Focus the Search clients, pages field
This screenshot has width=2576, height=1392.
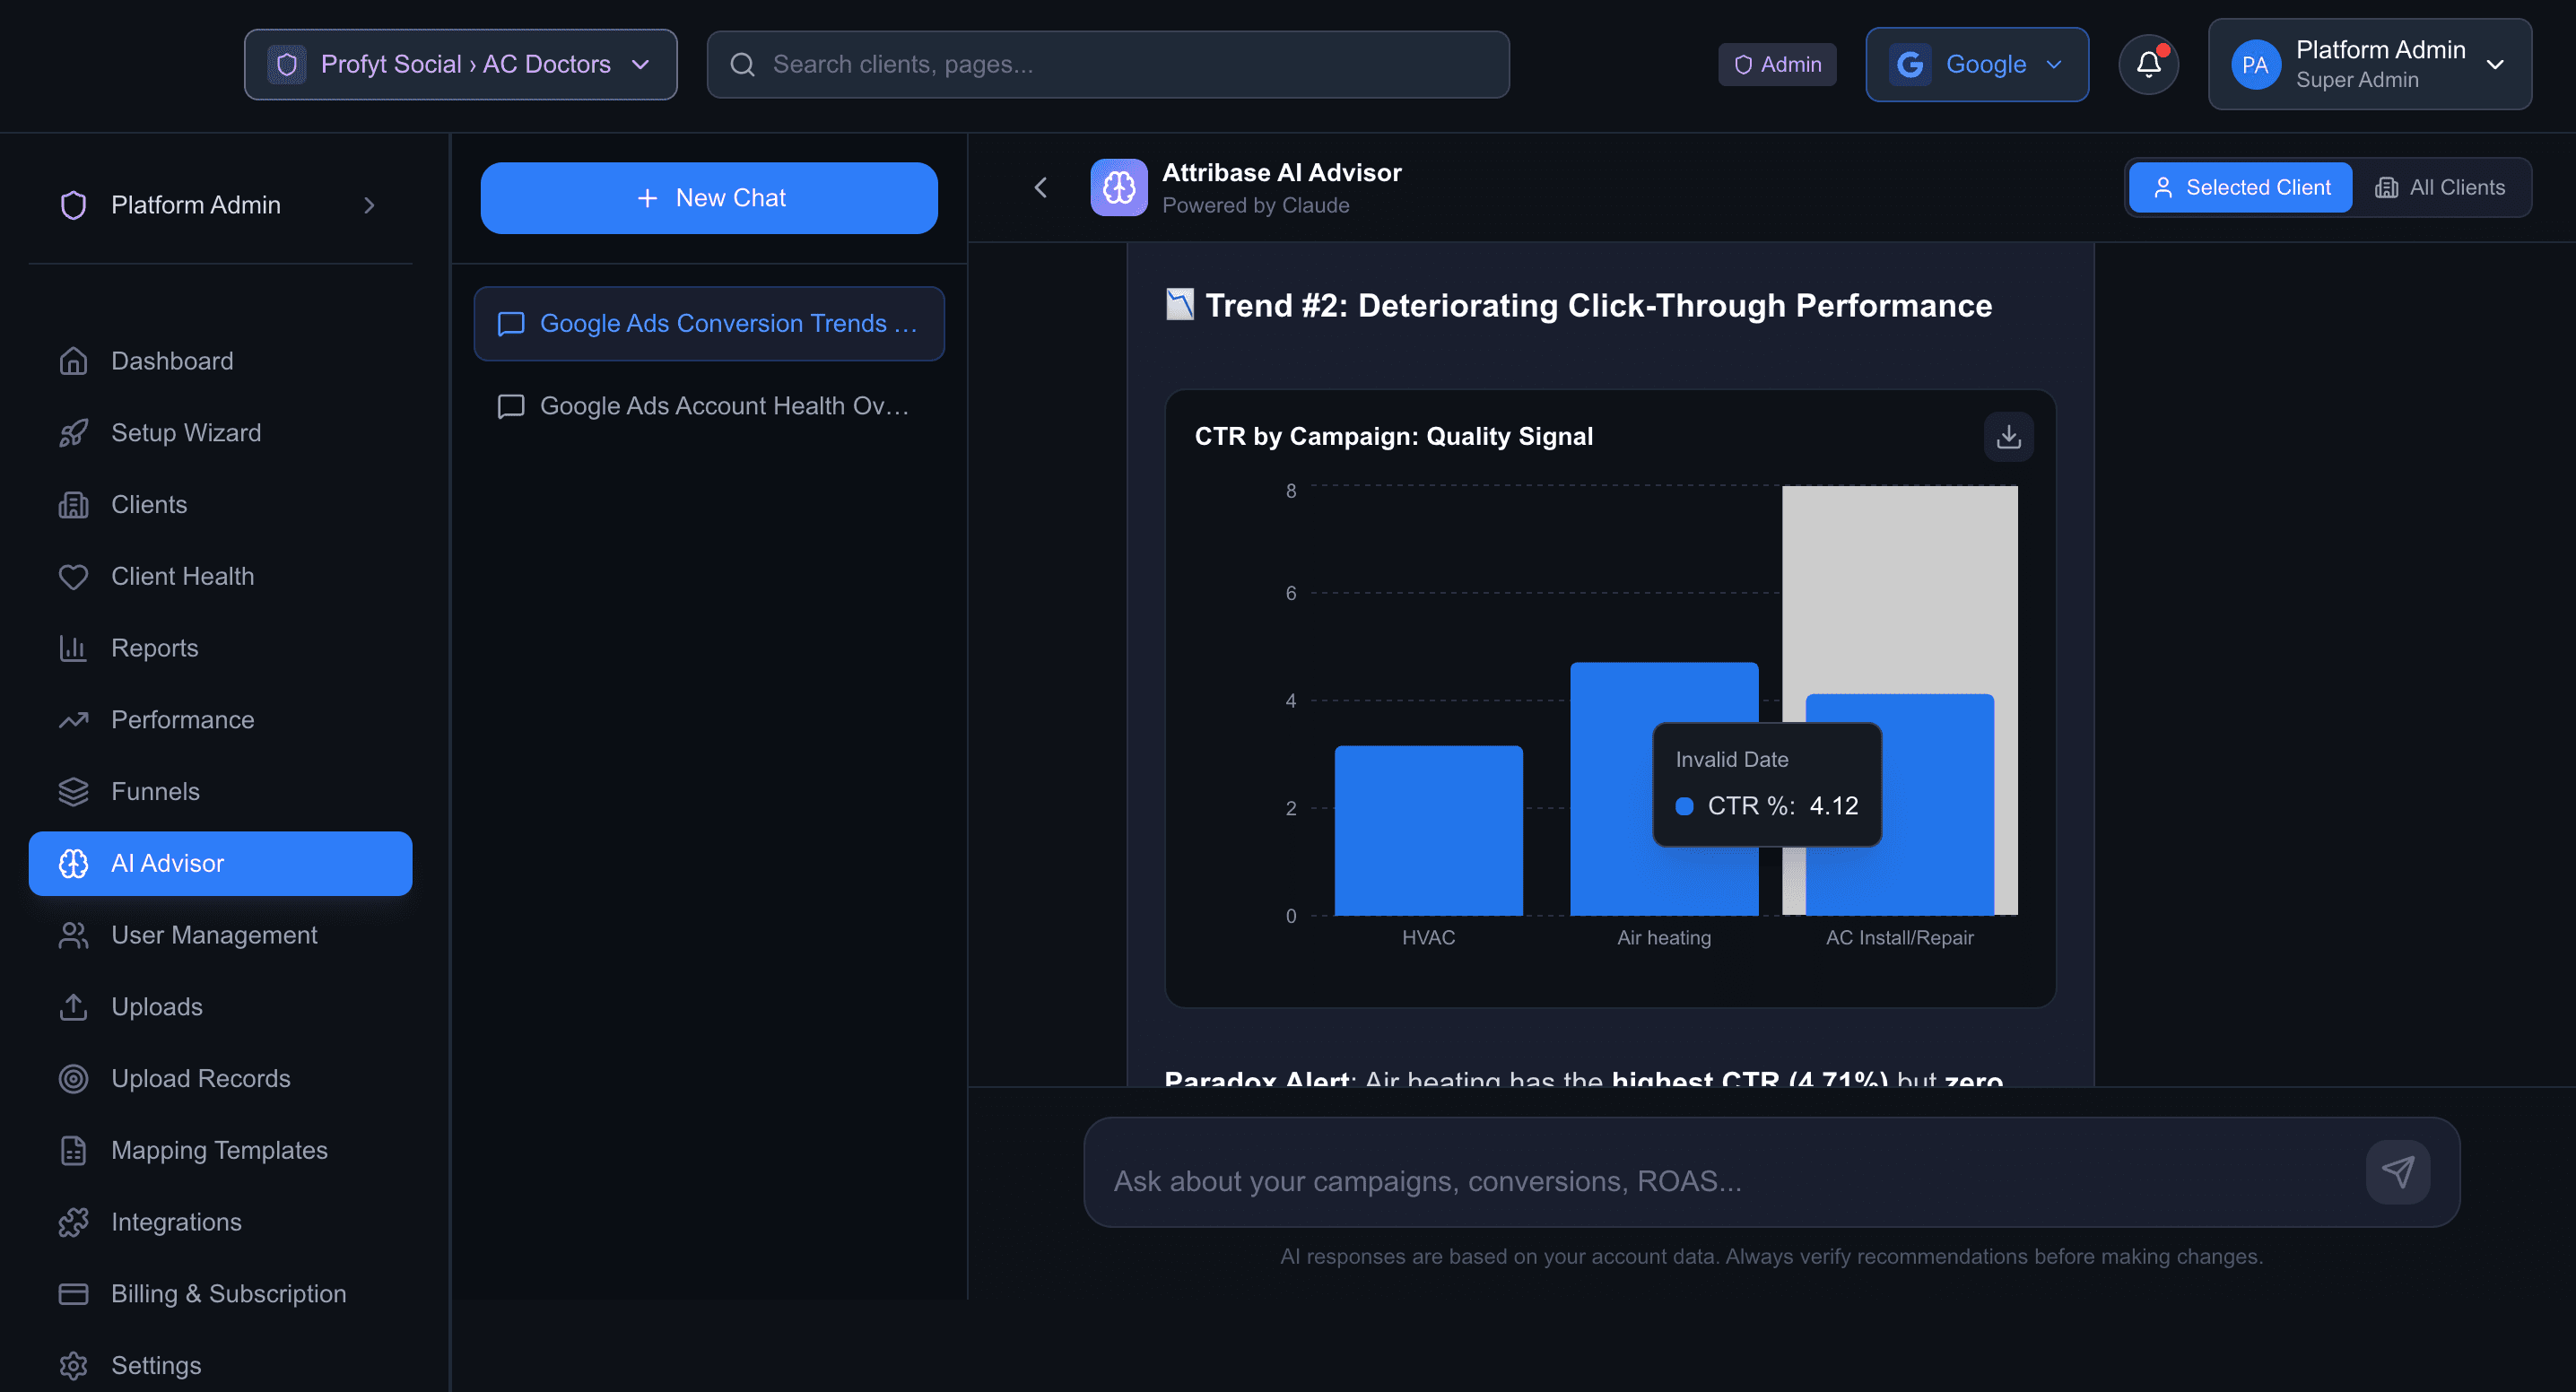(1107, 65)
